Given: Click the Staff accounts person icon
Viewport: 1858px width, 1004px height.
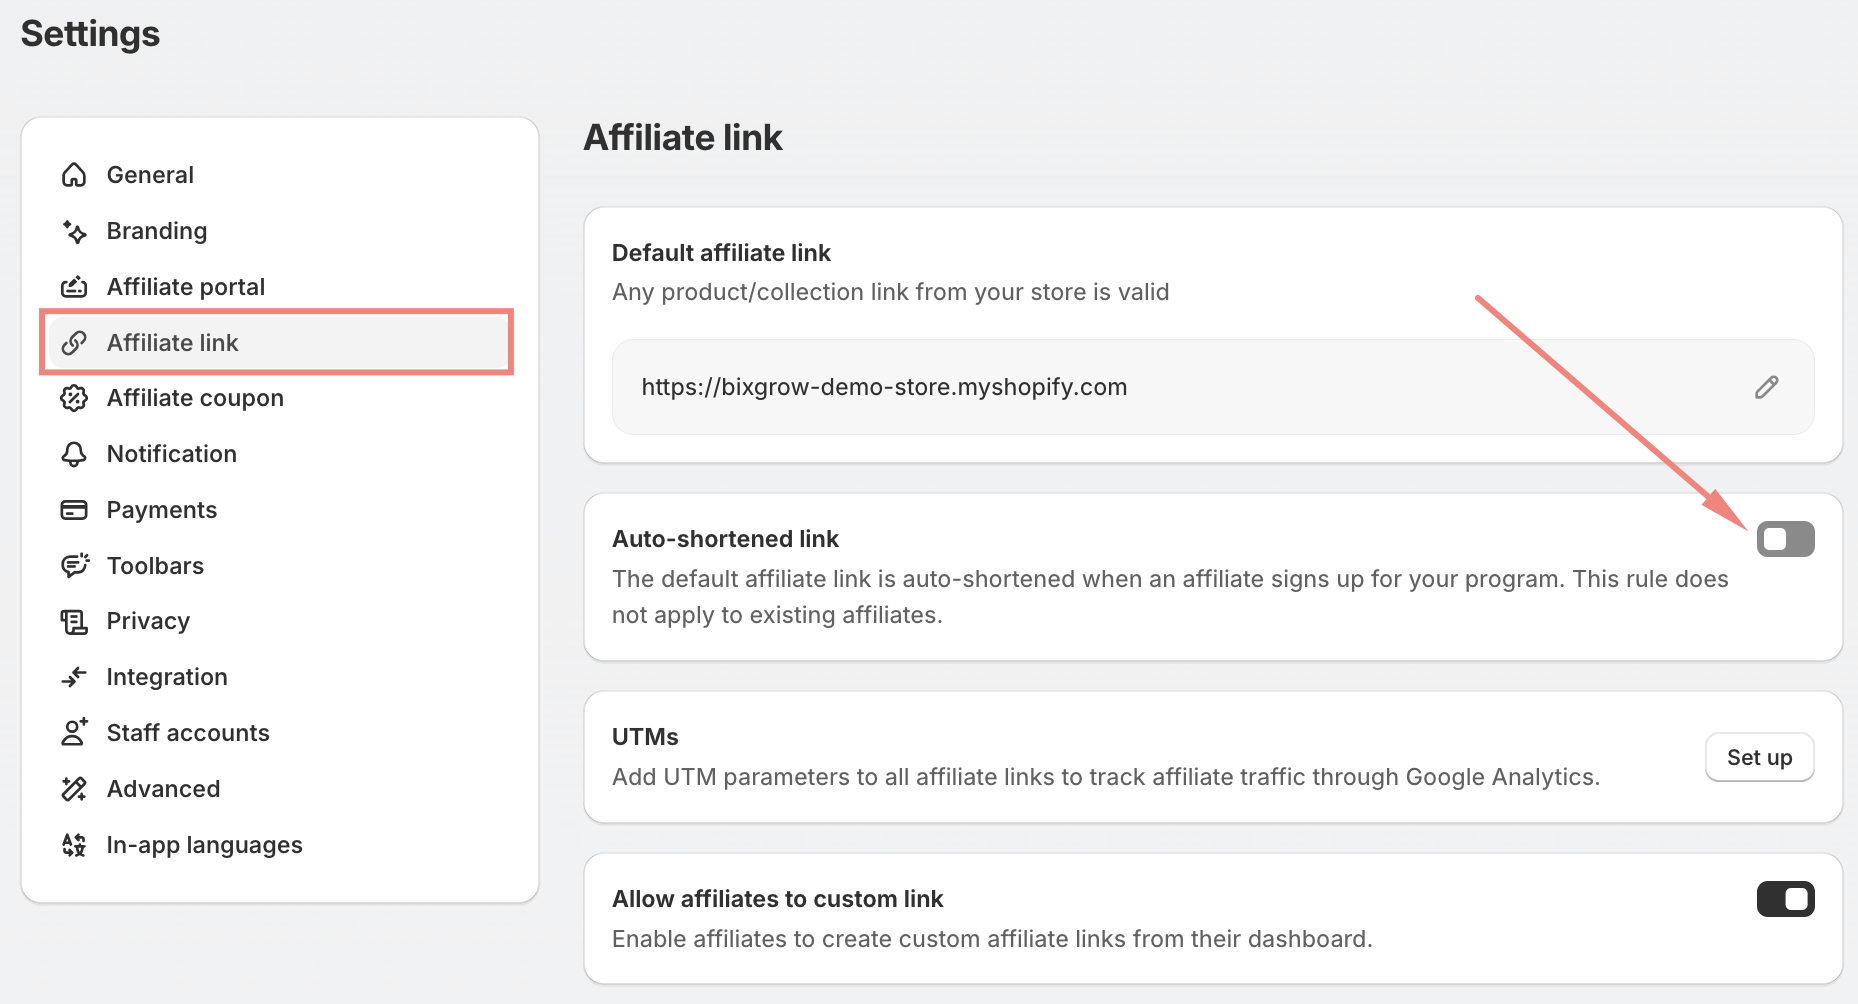Looking at the screenshot, I should 74,733.
